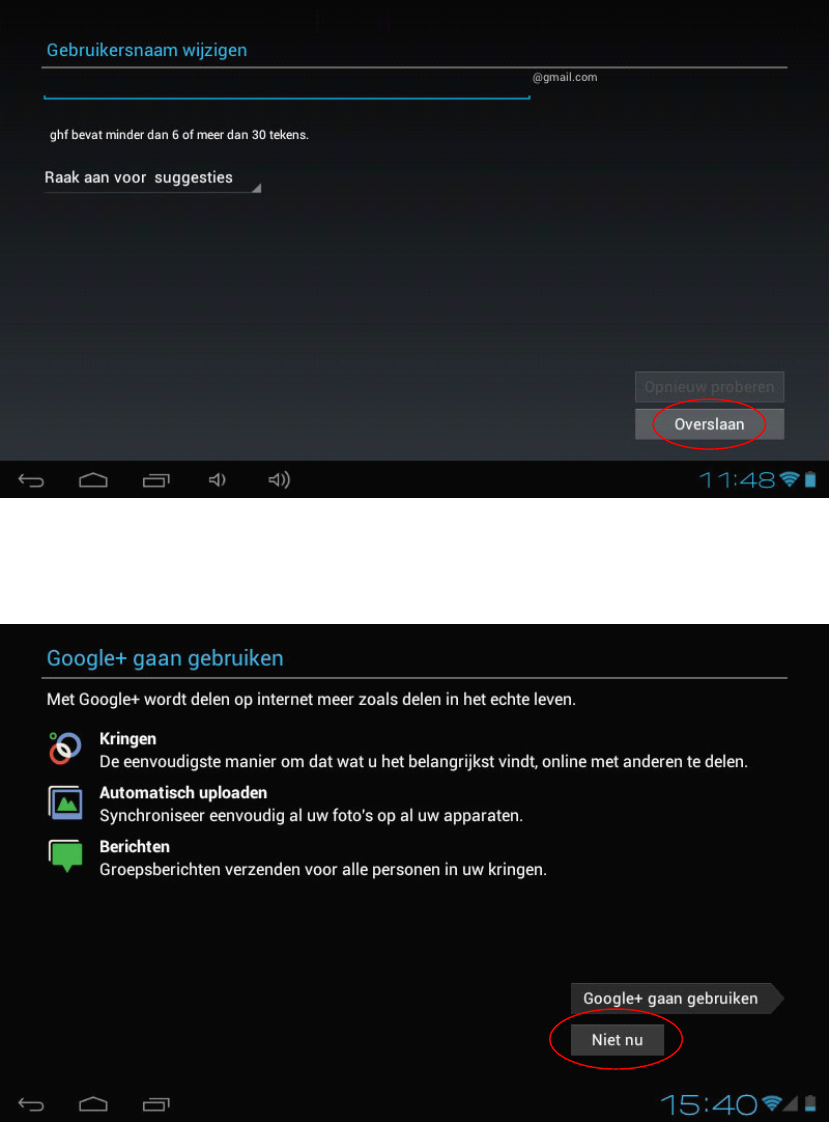Tap the back arrow in bottom navigation bar
The width and height of the screenshot is (829, 1122).
pyautogui.click(x=31, y=1104)
